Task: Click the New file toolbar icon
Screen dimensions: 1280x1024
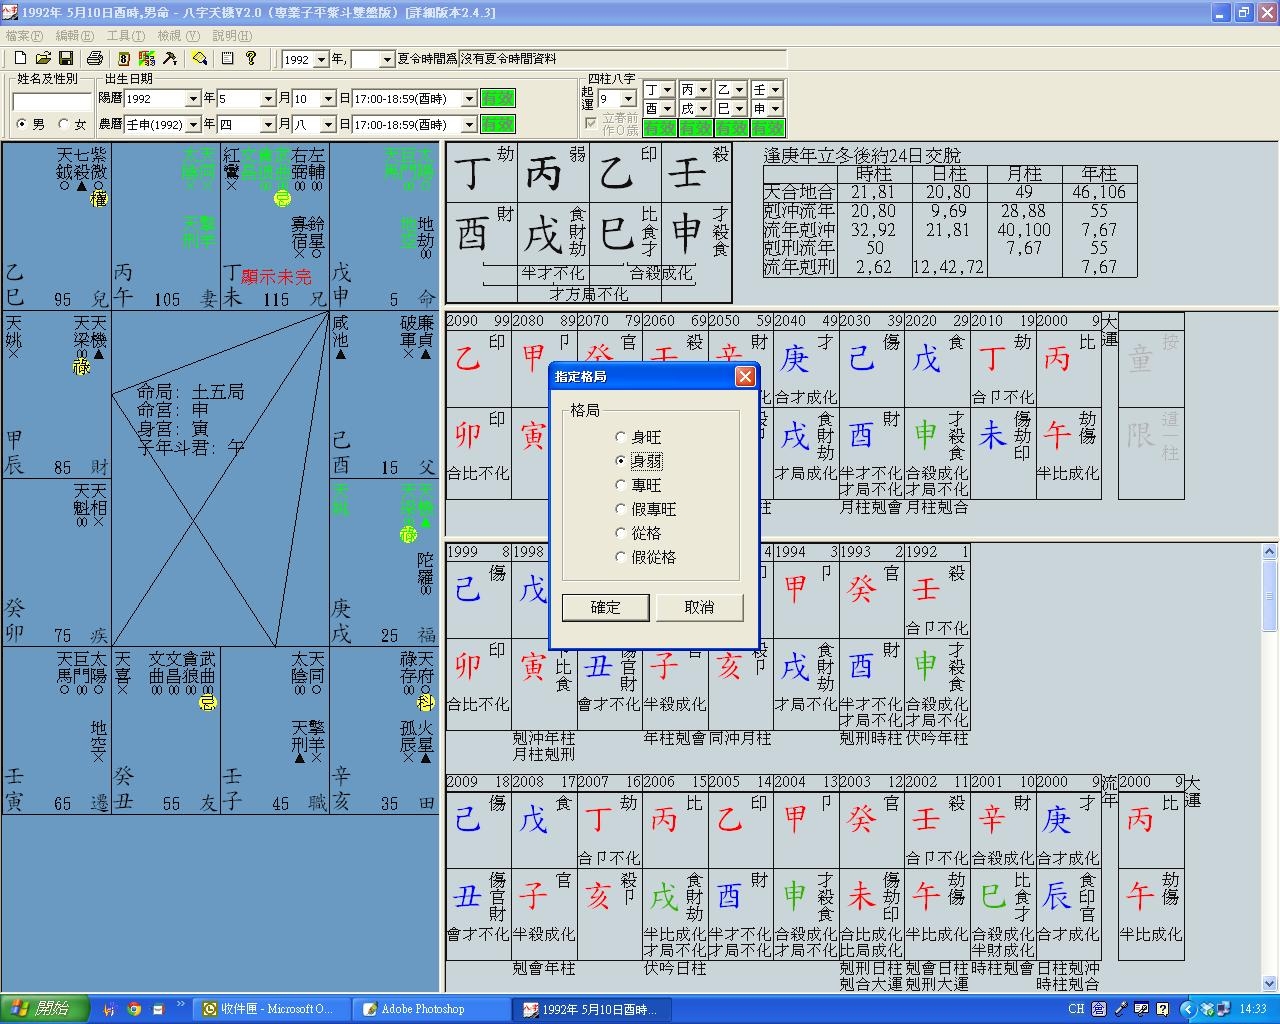Action: [20, 59]
